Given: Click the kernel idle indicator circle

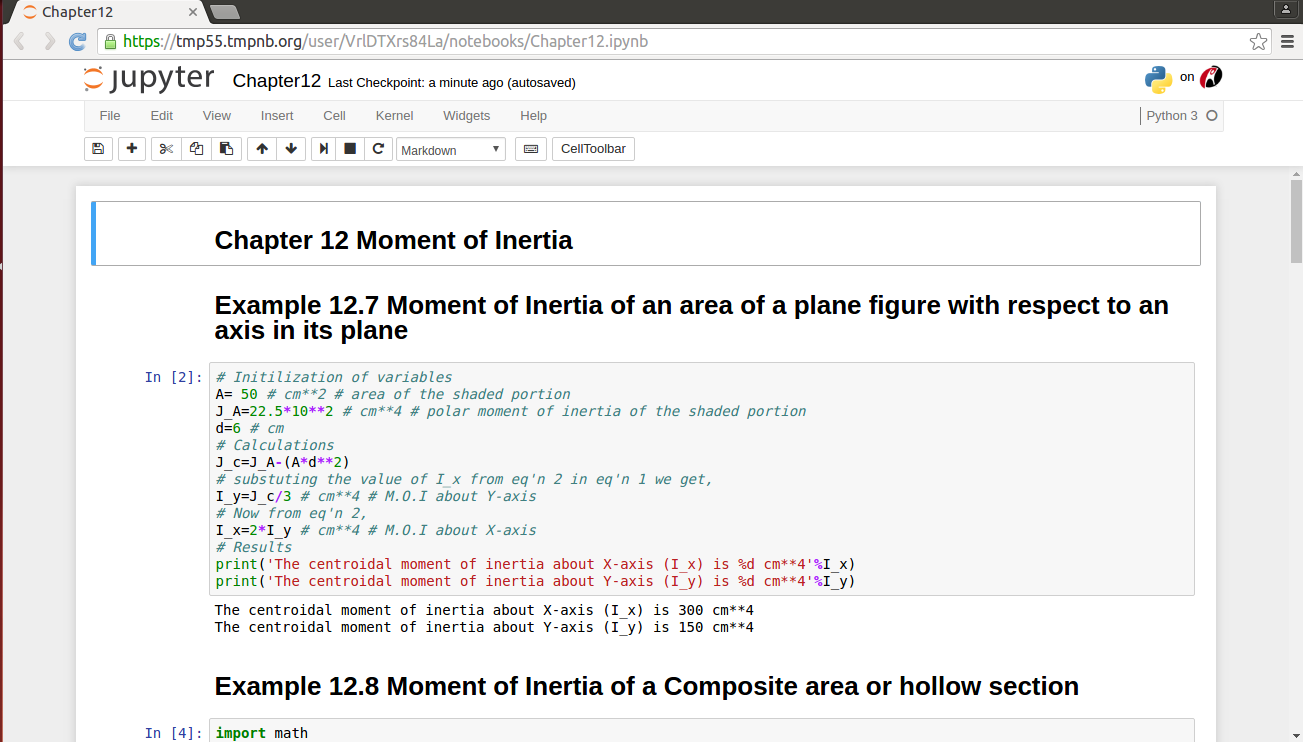Looking at the screenshot, I should (x=1212, y=116).
